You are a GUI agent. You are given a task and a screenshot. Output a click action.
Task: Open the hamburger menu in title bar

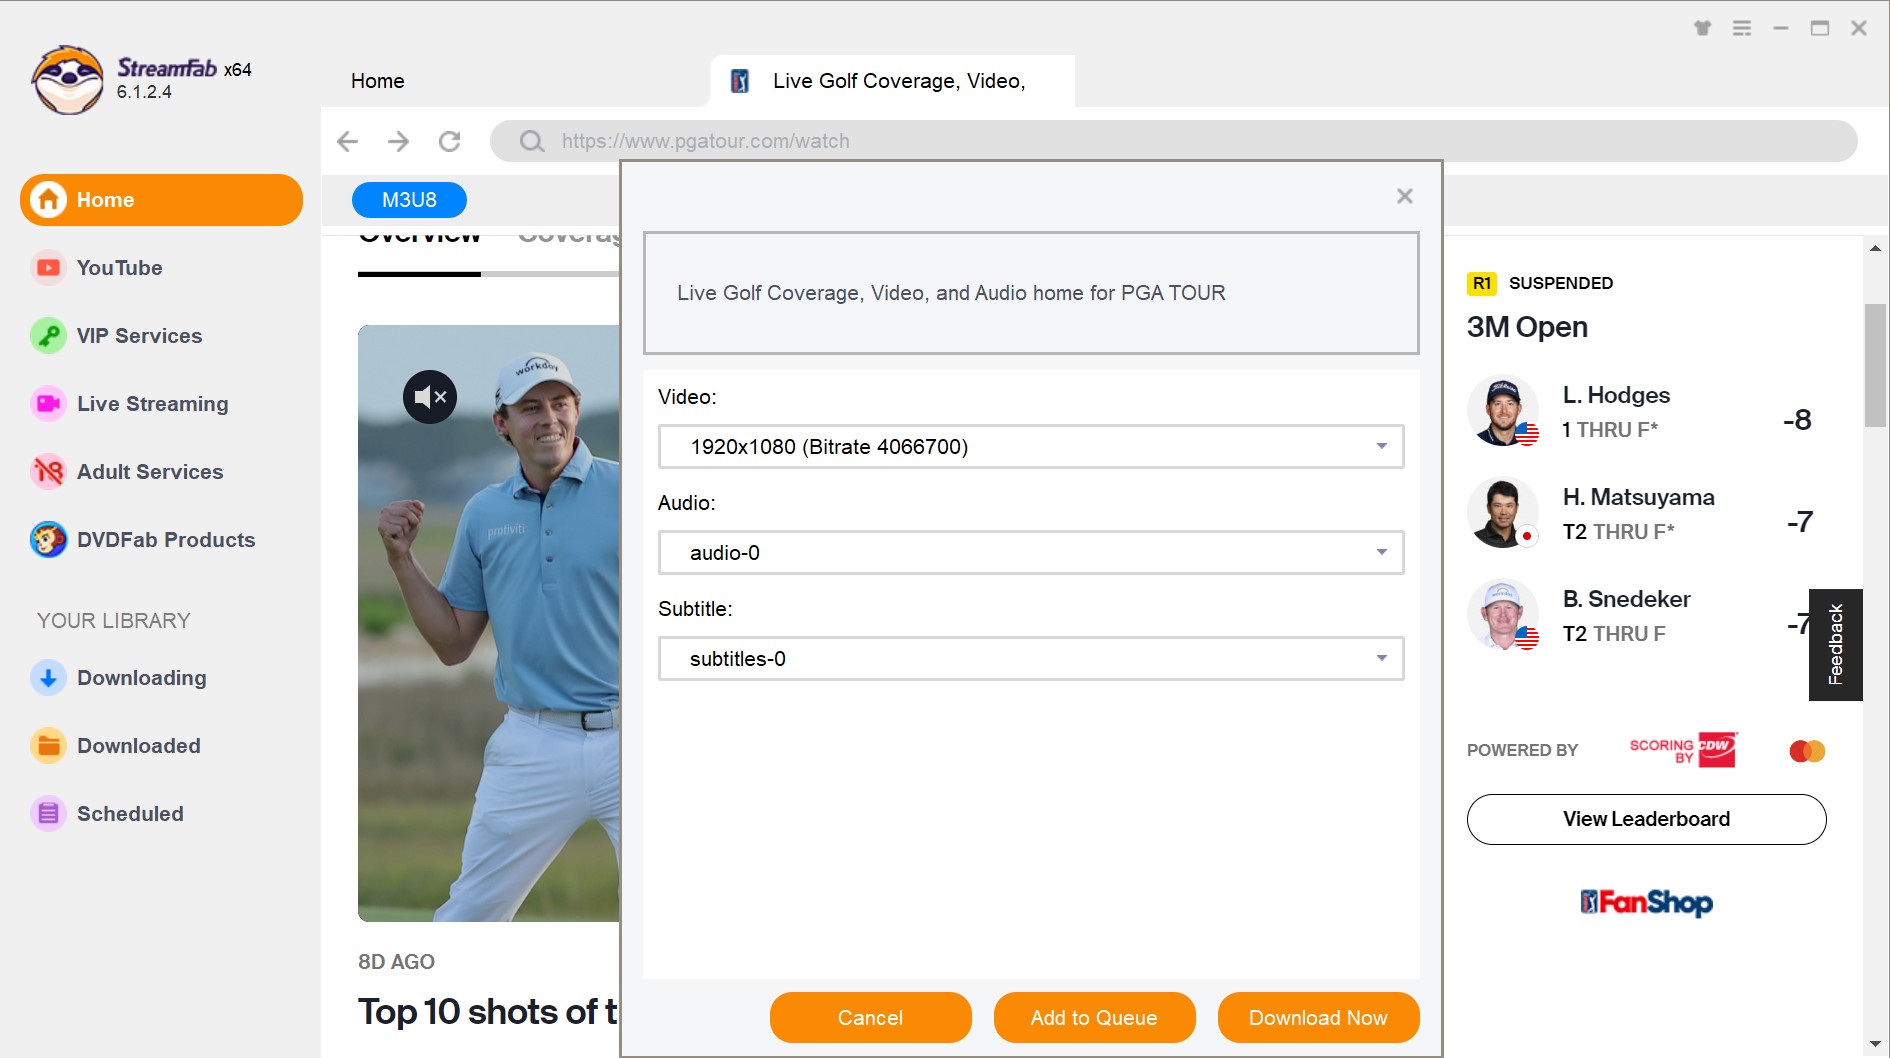1742,28
